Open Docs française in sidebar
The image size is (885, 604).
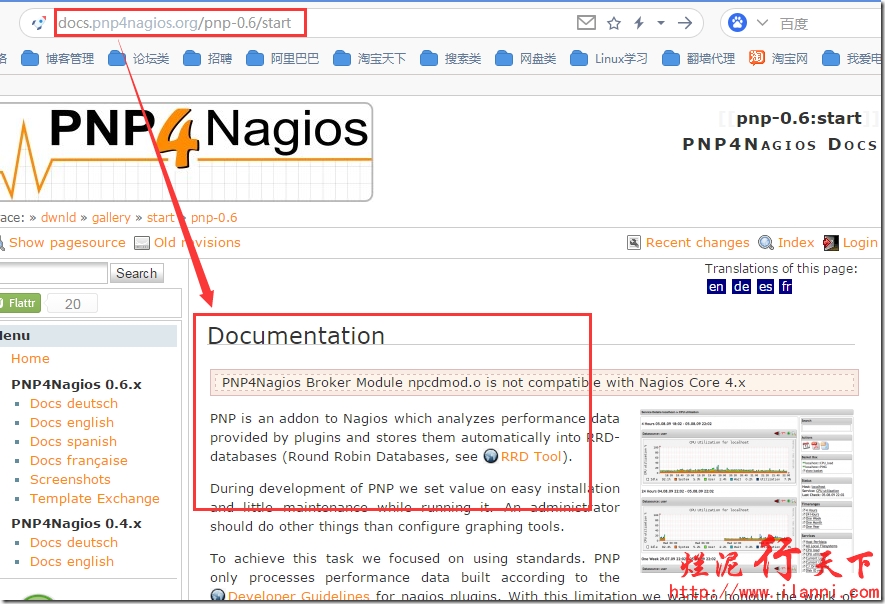click(x=78, y=461)
